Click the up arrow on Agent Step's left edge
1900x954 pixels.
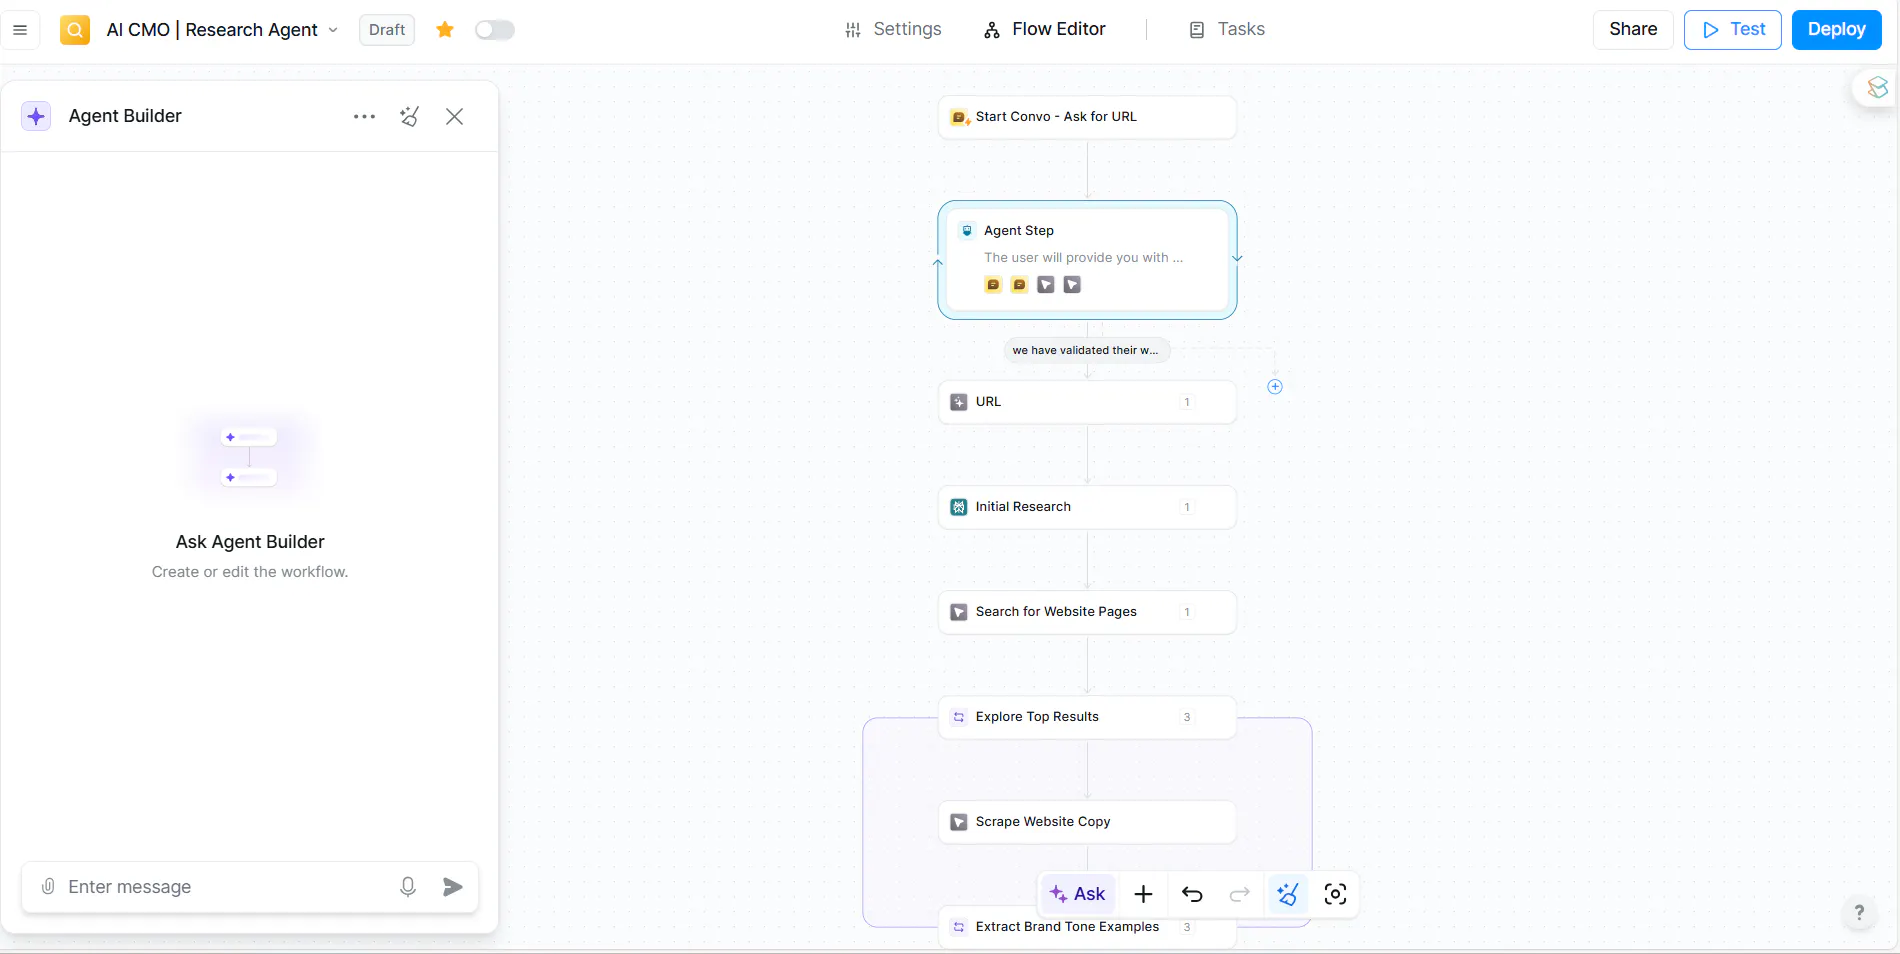pos(938,263)
